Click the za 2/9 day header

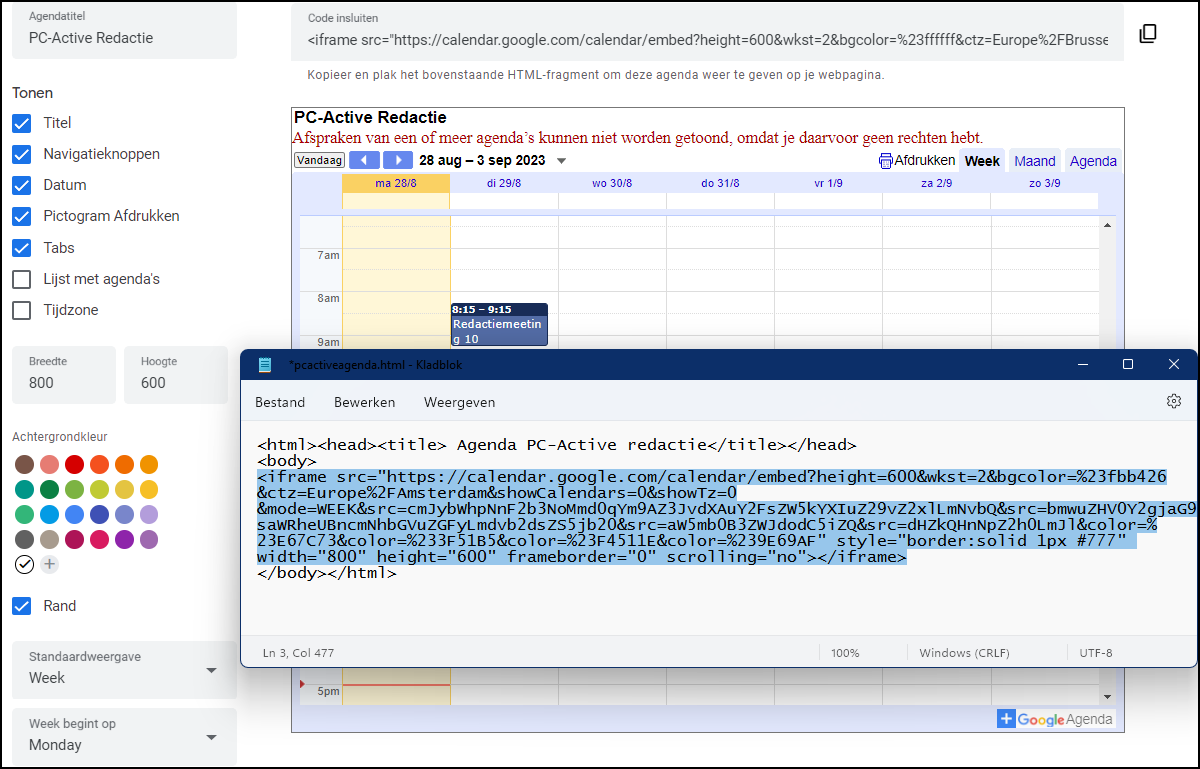coord(936,183)
